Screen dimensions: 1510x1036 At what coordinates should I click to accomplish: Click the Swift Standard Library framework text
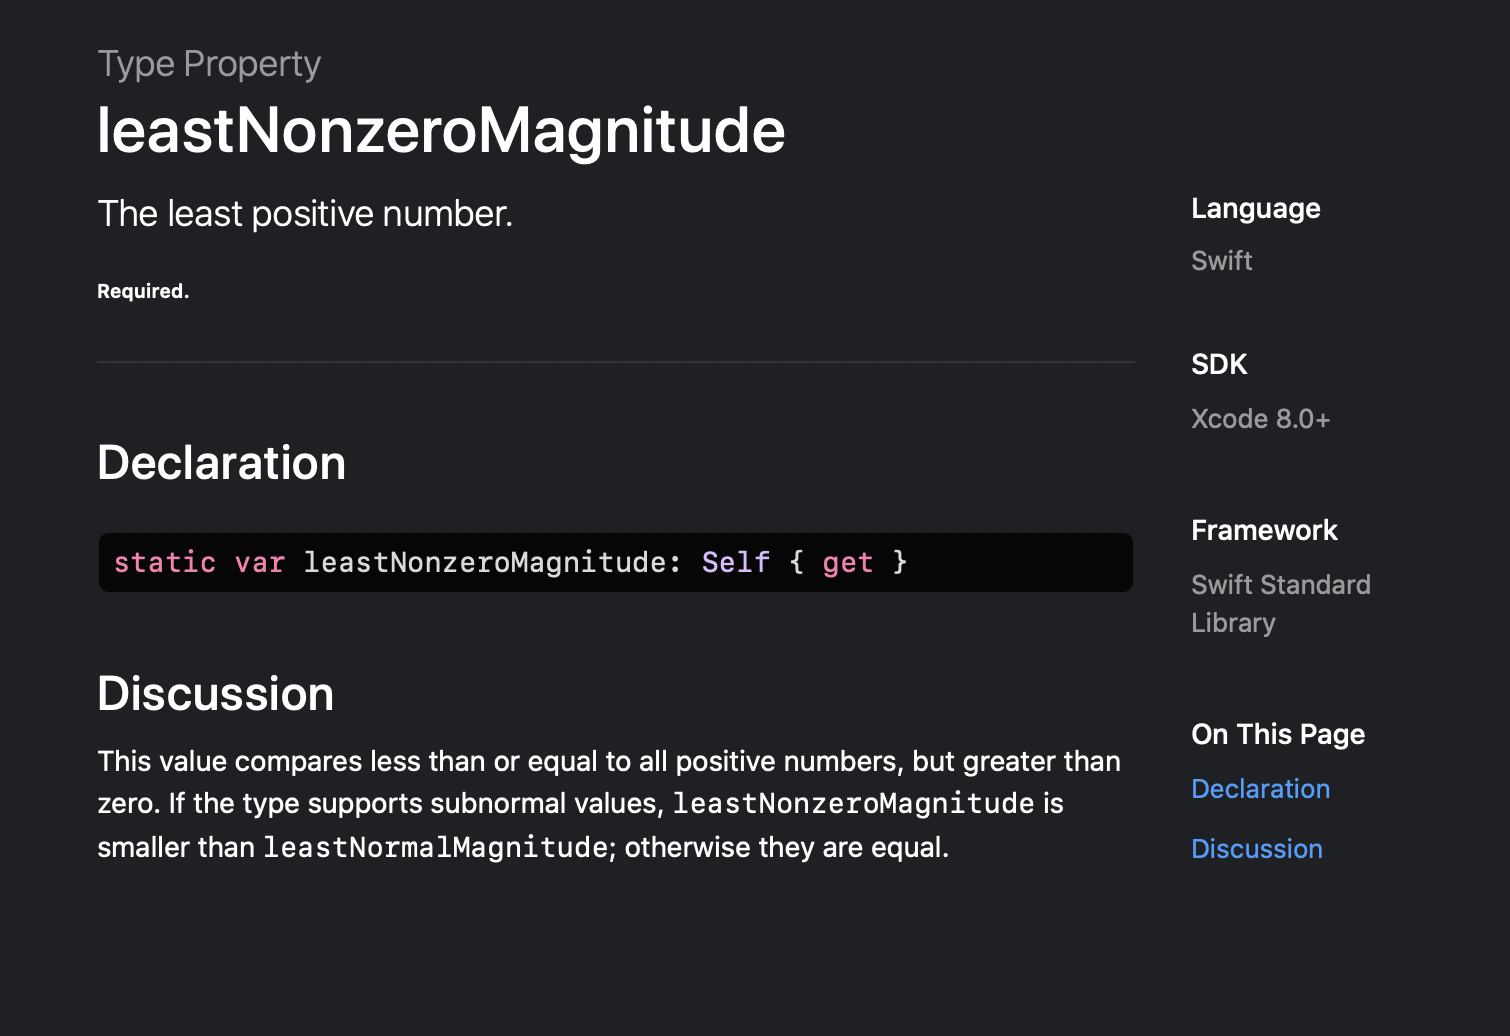pos(1281,604)
